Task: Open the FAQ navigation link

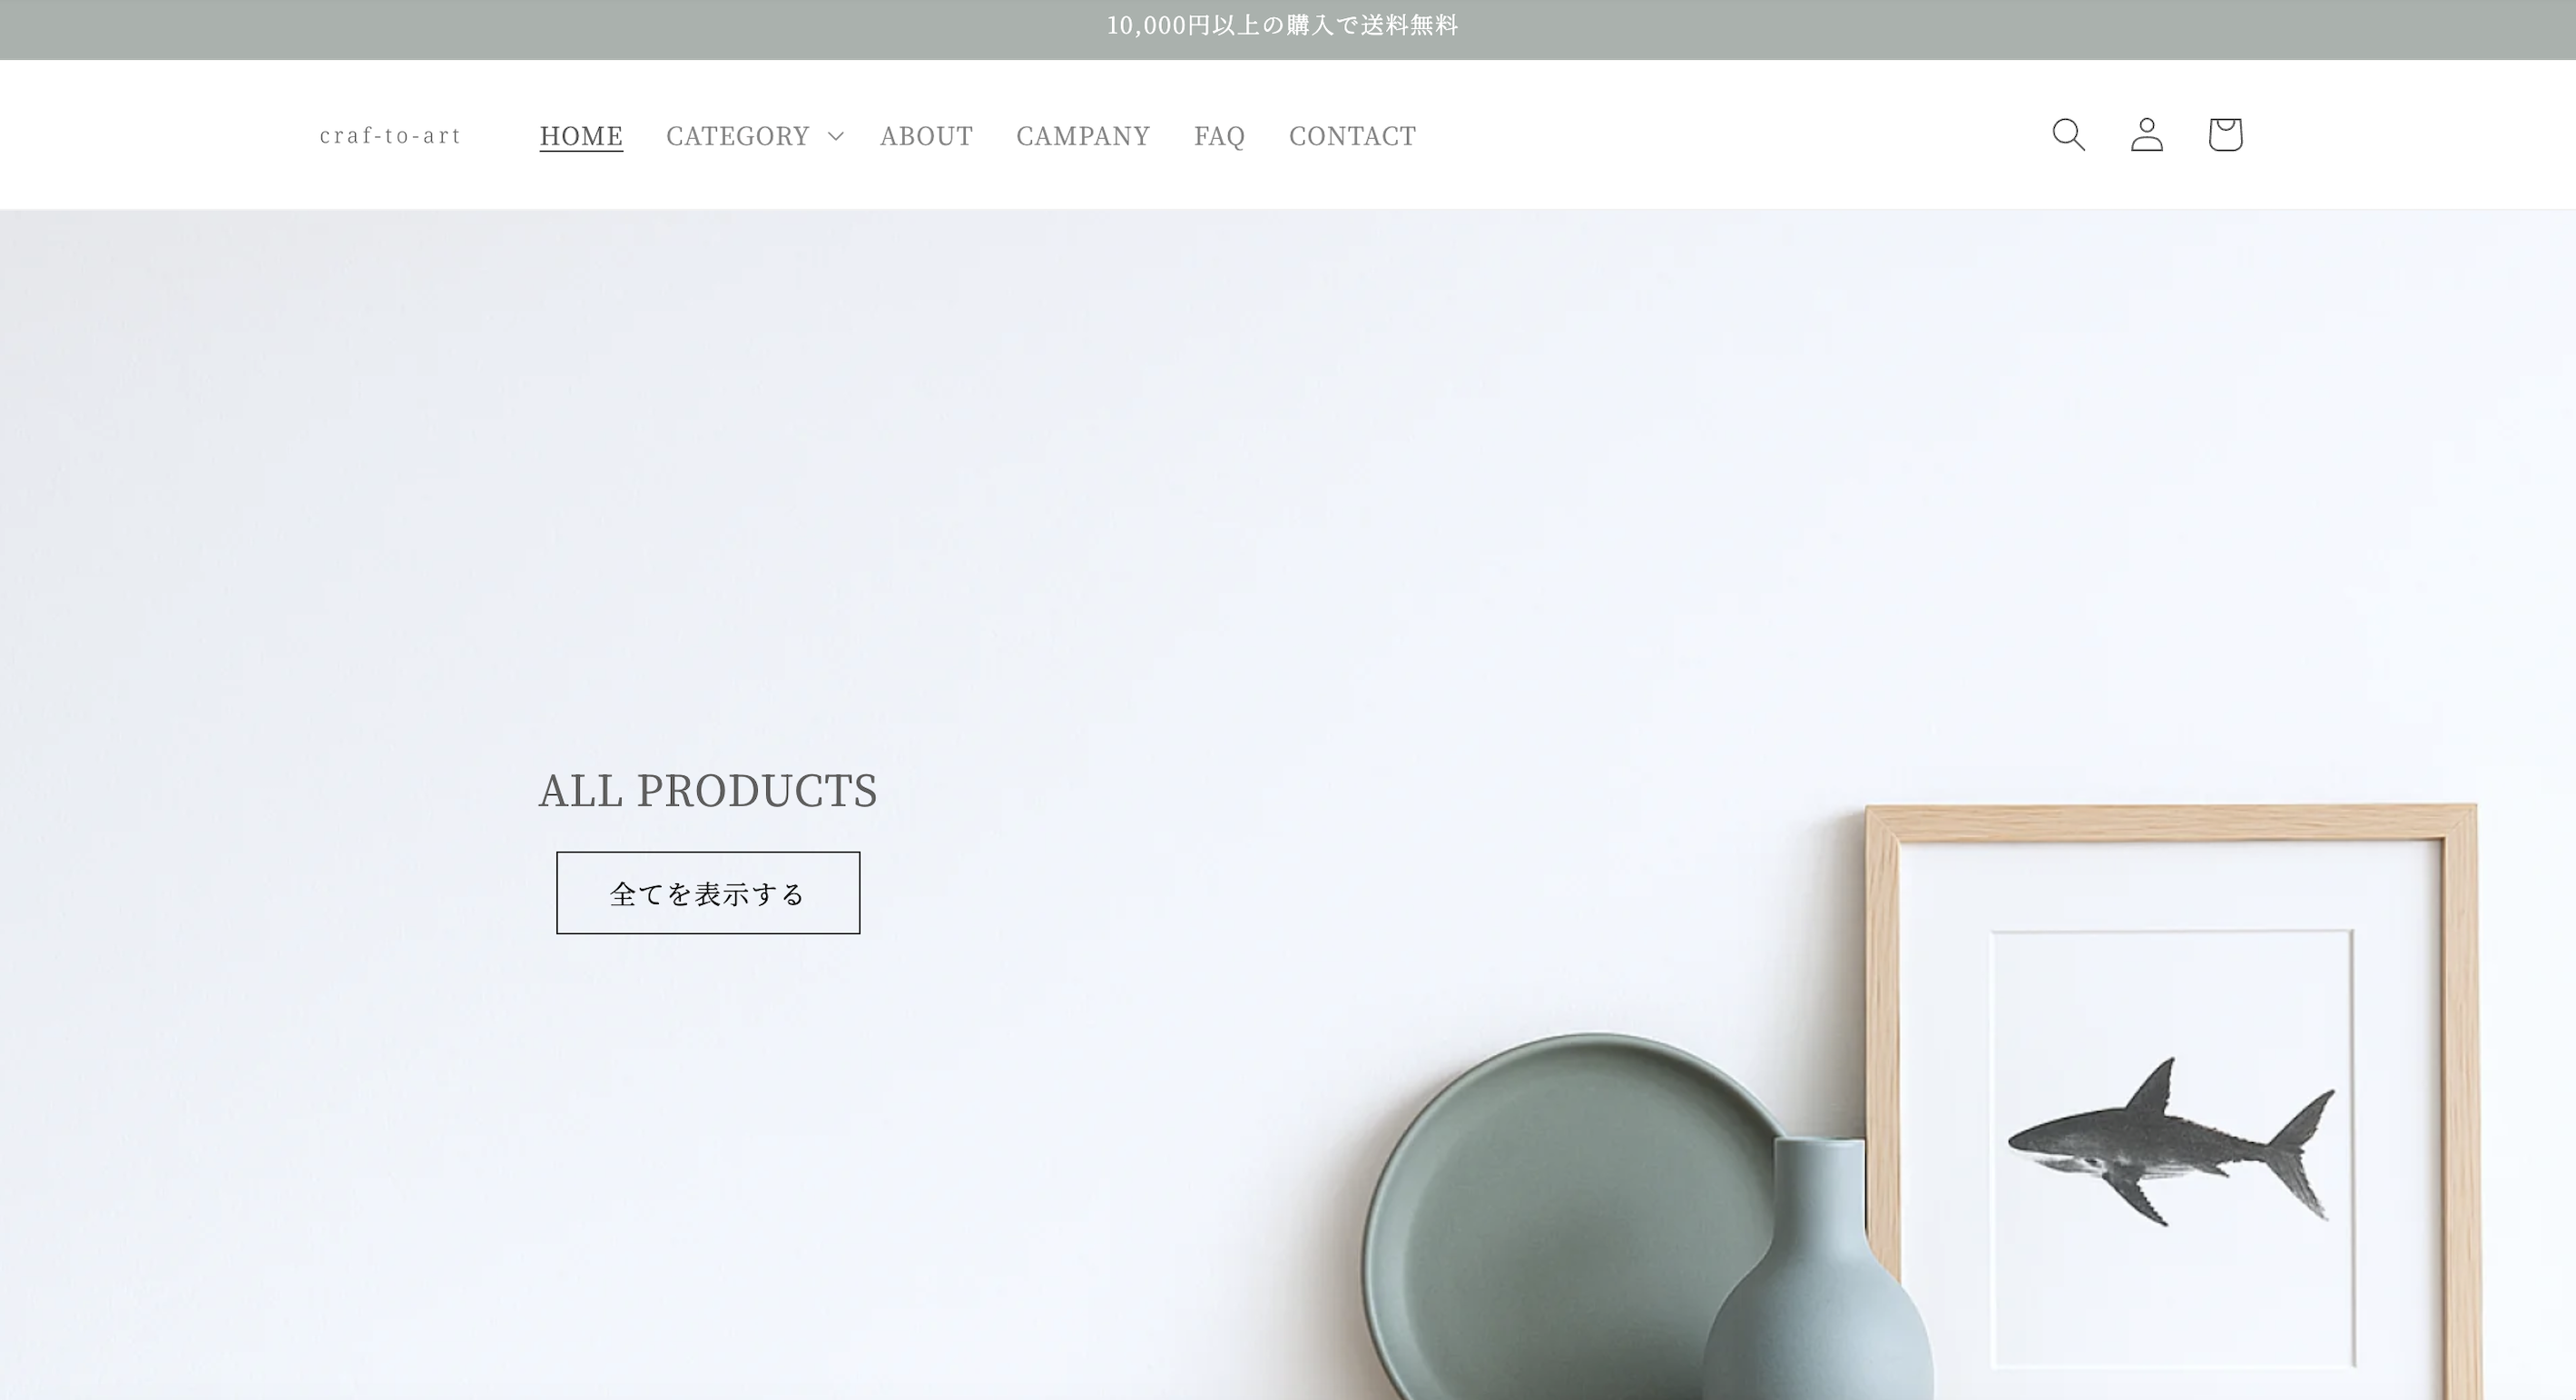Action: click(1219, 135)
